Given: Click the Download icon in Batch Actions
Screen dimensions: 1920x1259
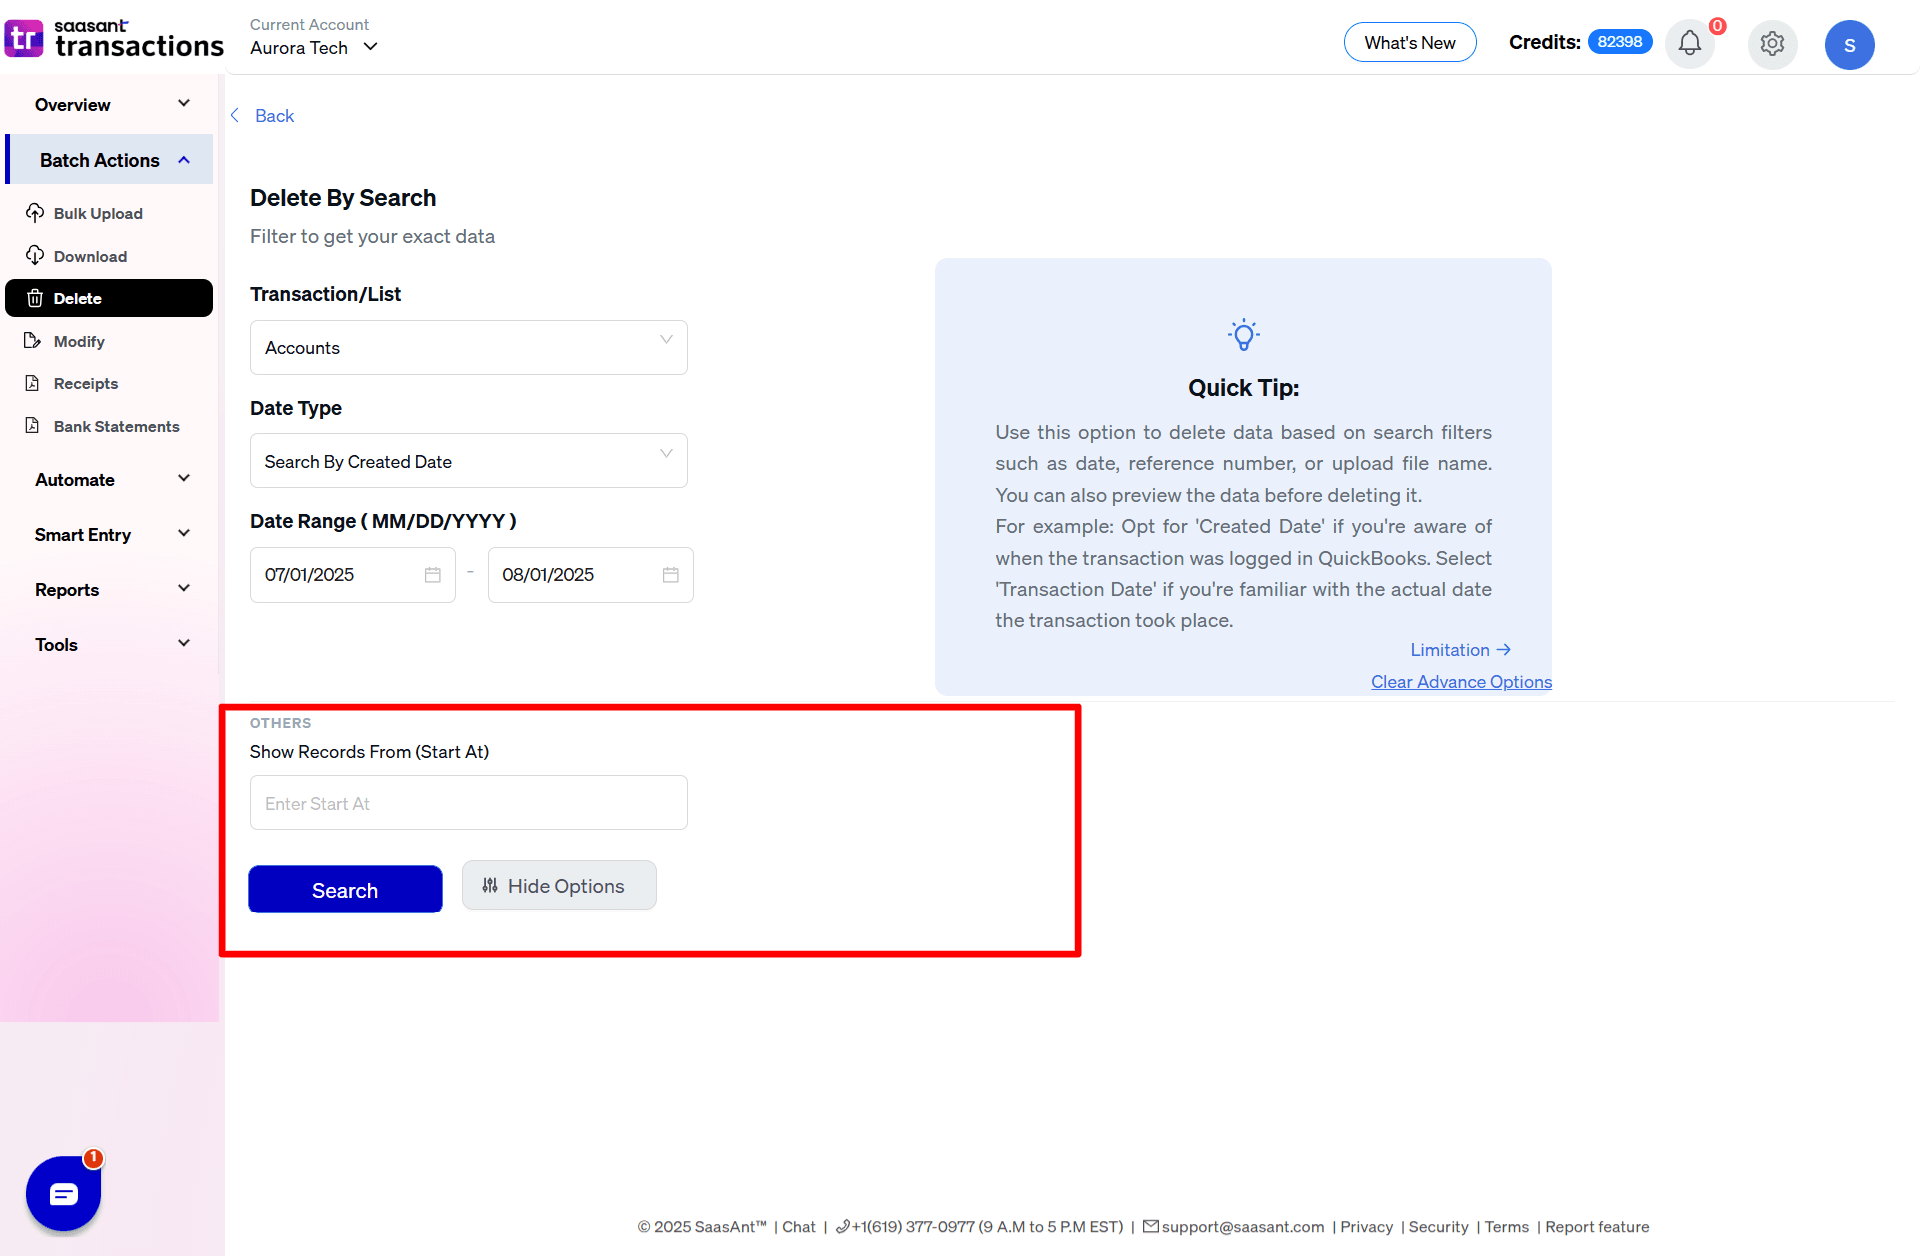Looking at the screenshot, I should (35, 256).
